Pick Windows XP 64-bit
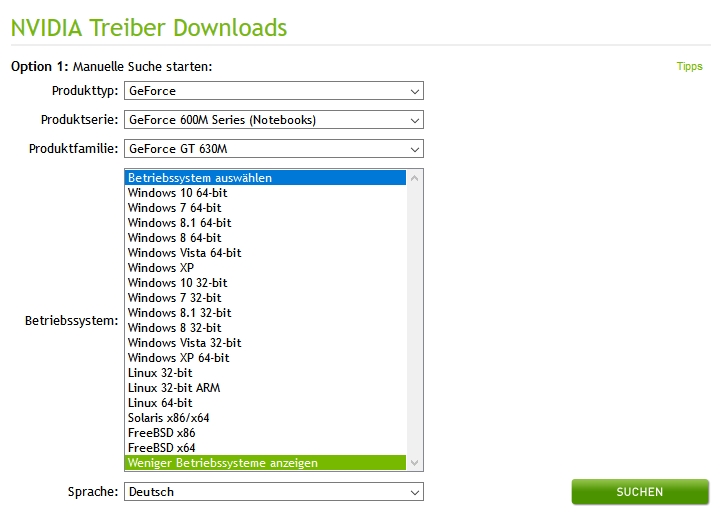 (x=265, y=358)
